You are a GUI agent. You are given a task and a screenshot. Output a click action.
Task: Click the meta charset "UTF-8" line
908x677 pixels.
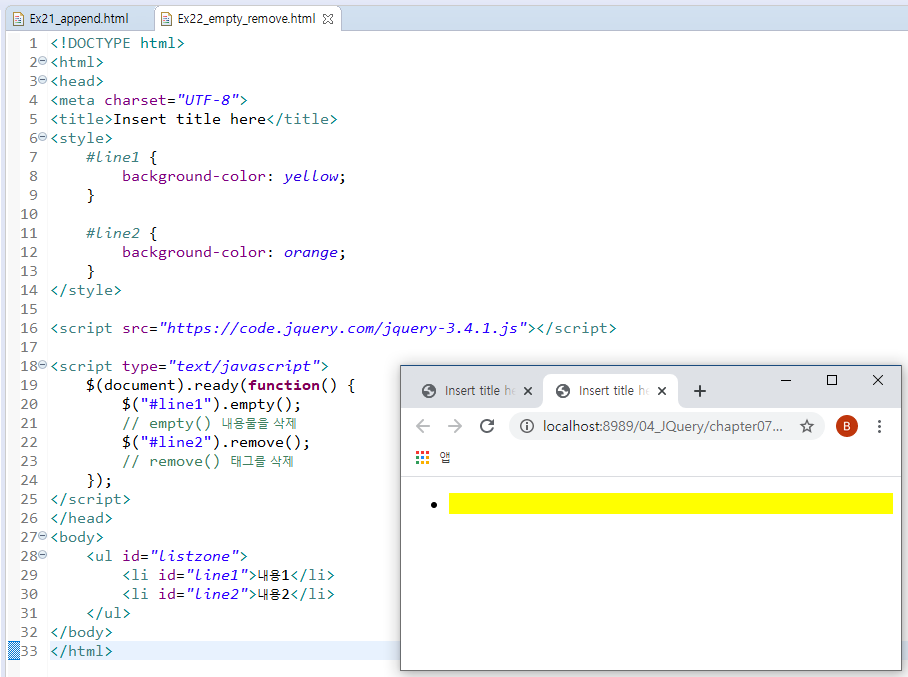(149, 100)
